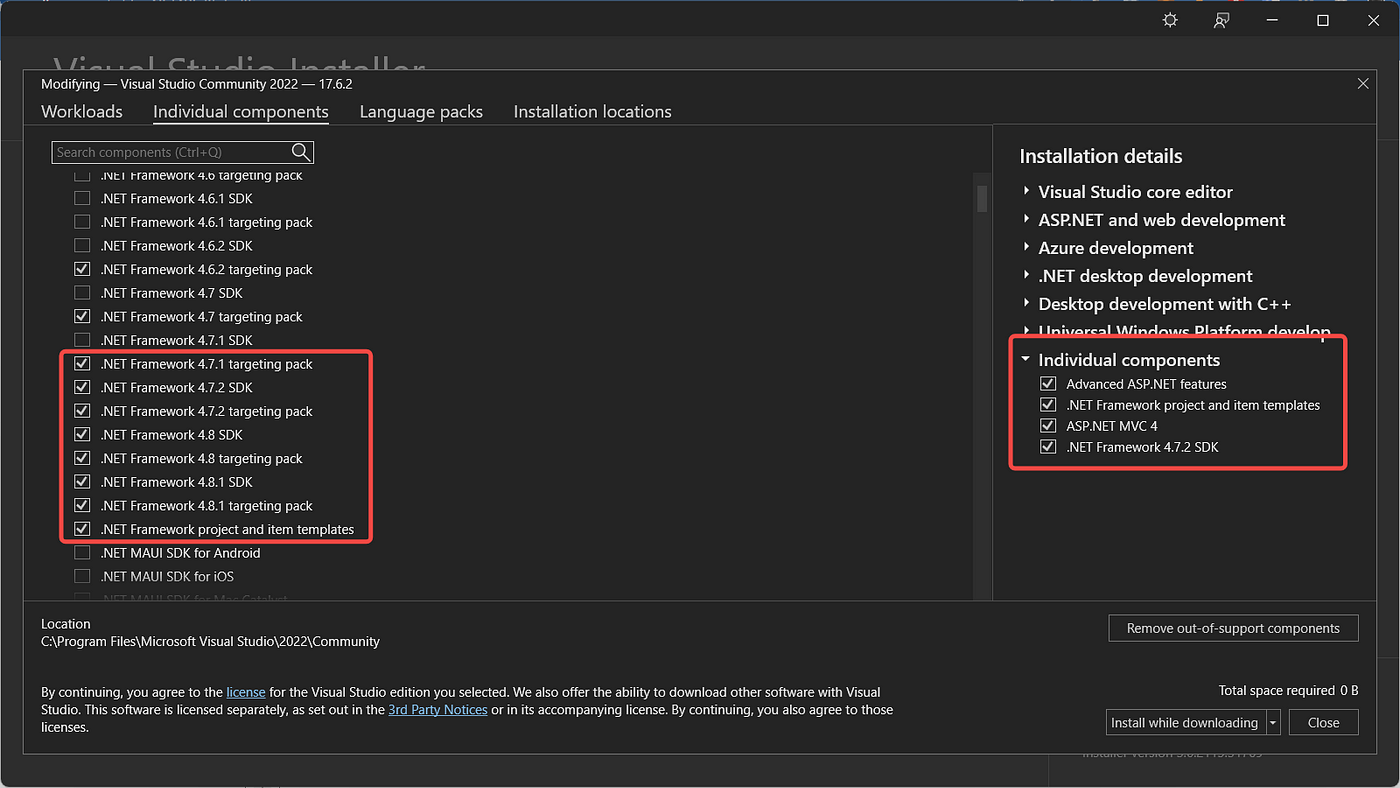Viewport: 1400px width, 788px height.
Task: Toggle .NET Framework 4.8 SDK checkbox
Action: coord(82,435)
